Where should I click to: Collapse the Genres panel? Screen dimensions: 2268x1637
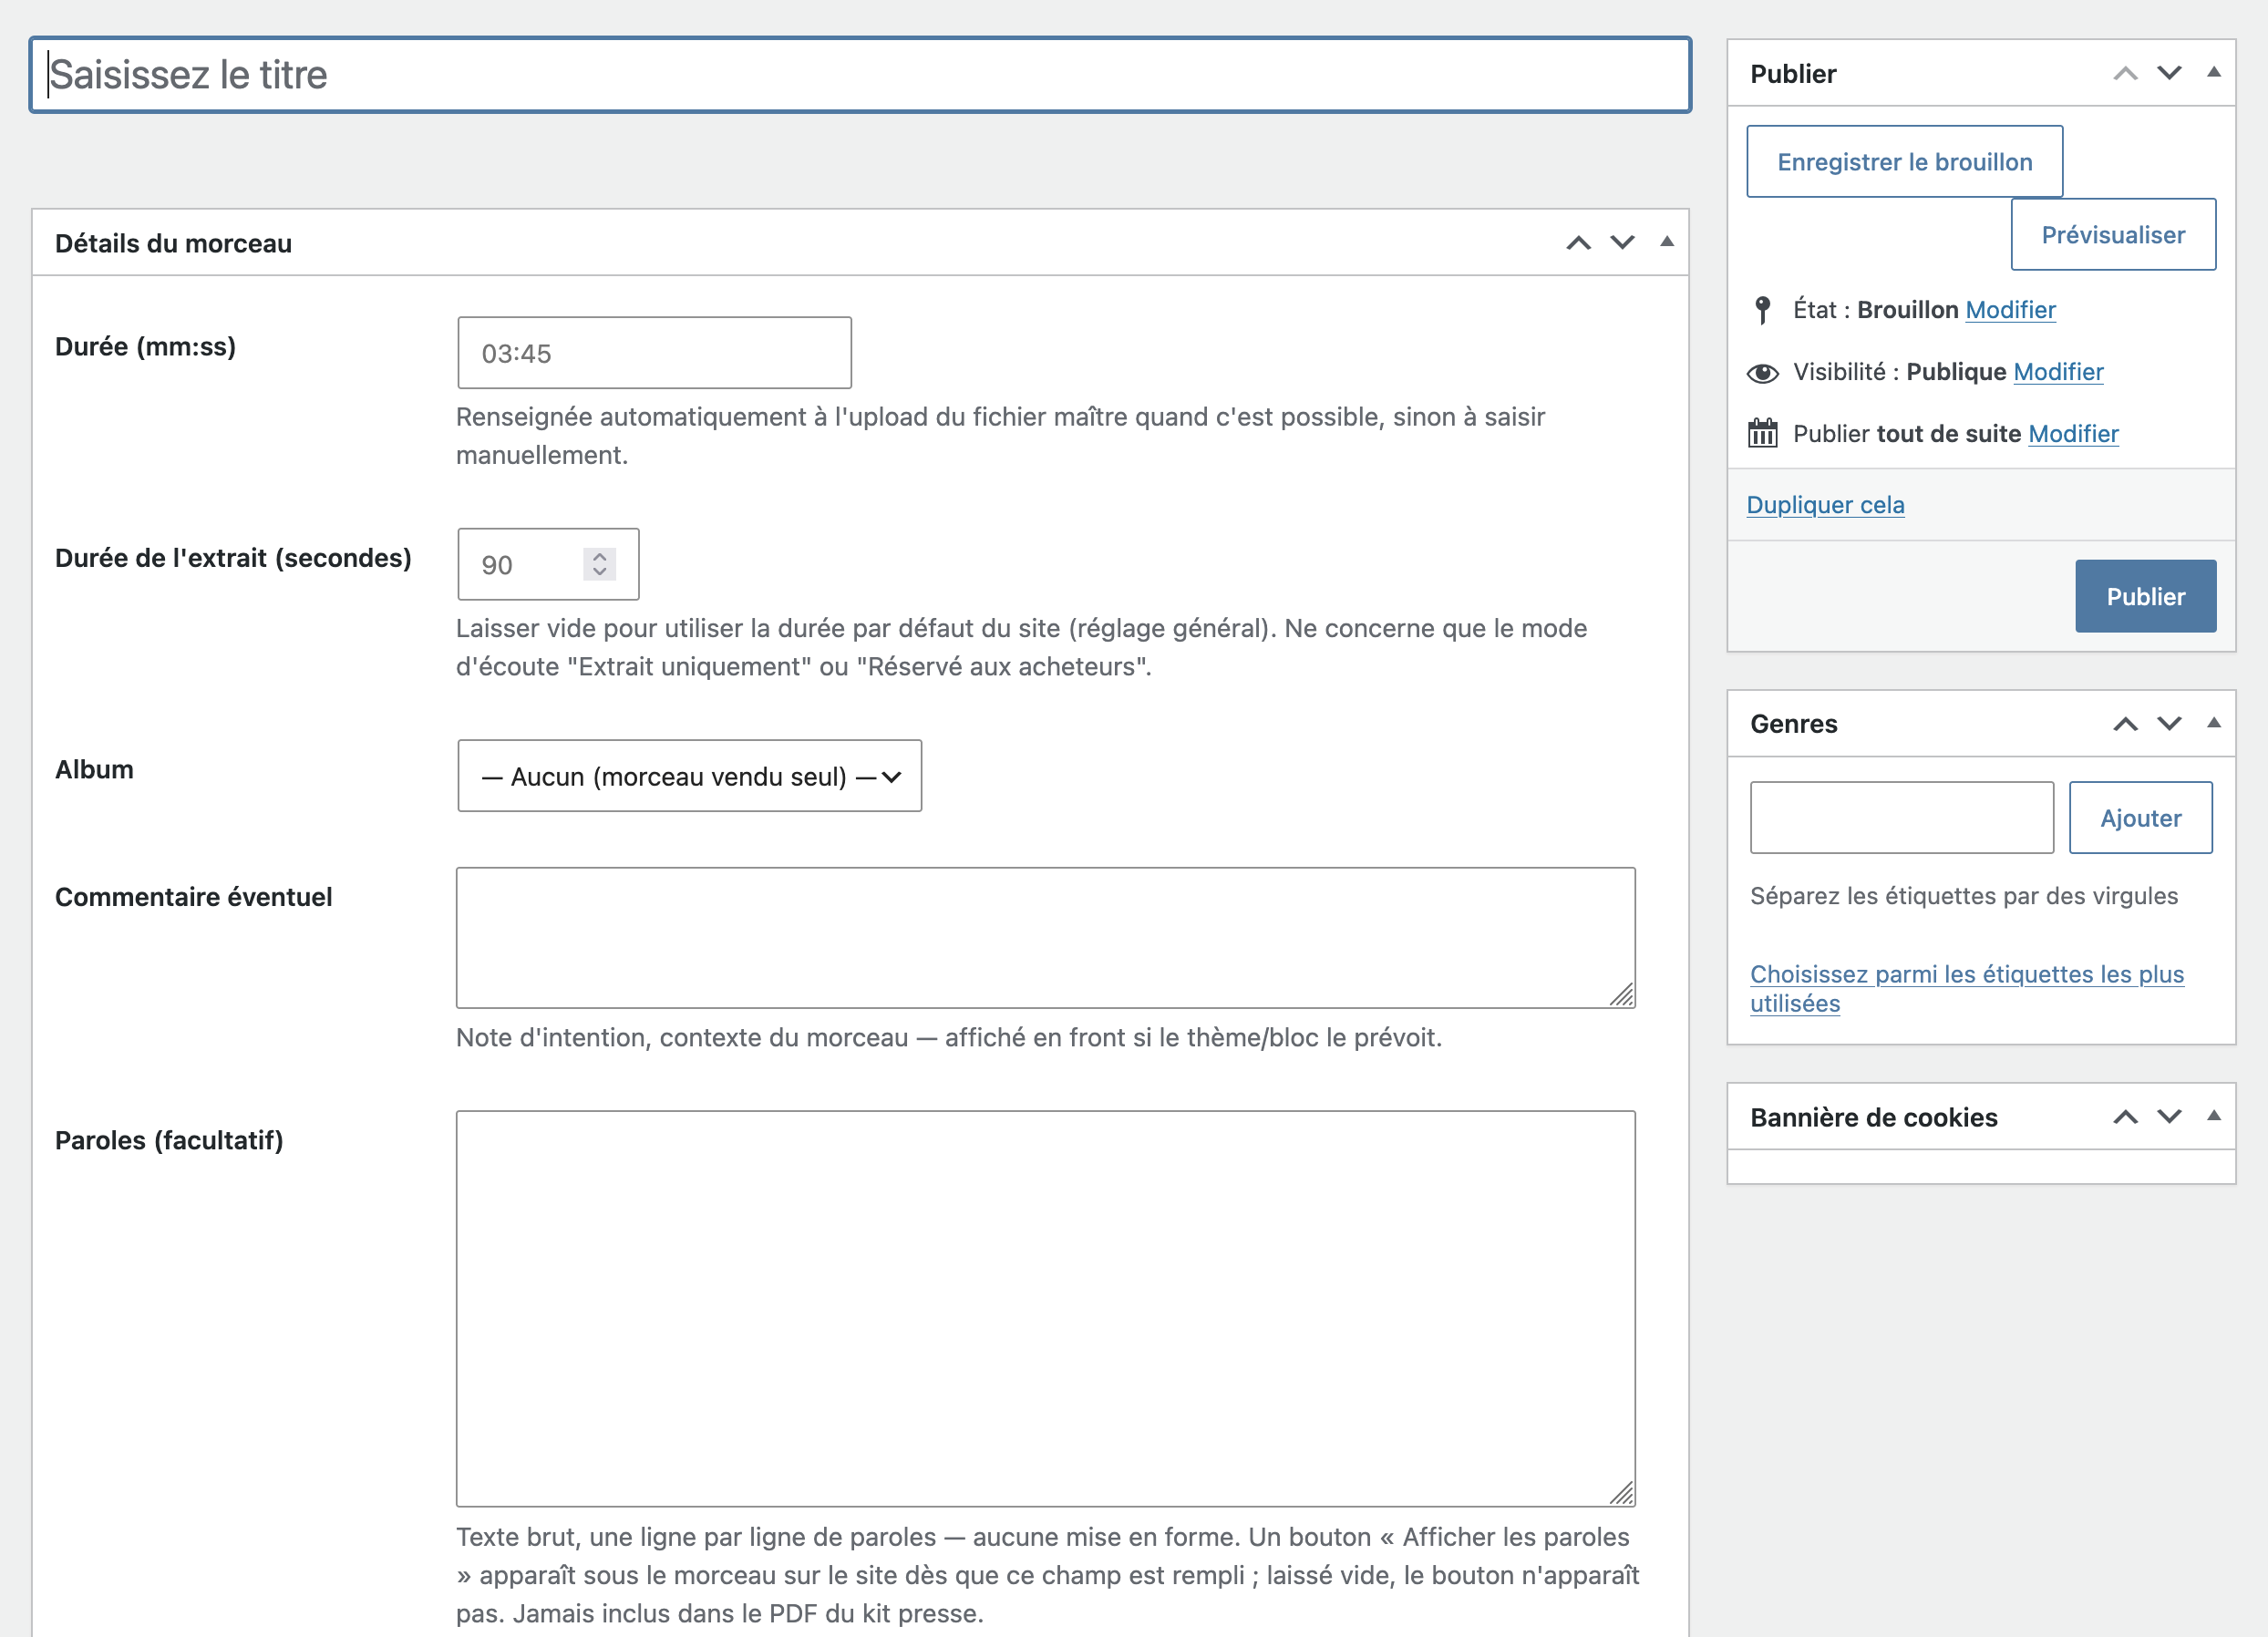point(2213,724)
